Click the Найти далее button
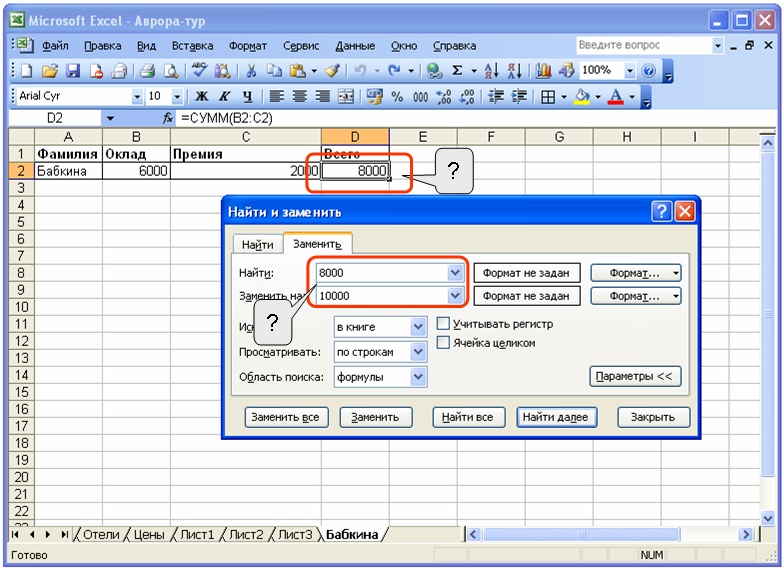Image resolution: width=784 pixels, height=568 pixels. [556, 417]
